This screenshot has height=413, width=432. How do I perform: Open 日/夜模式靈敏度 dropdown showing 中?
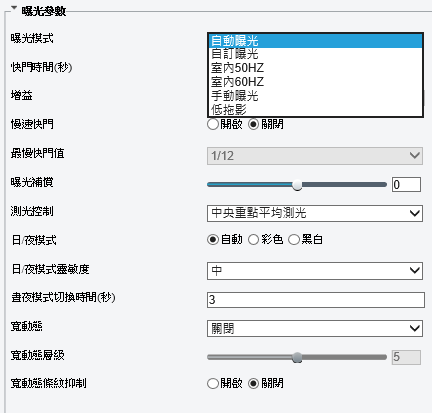coord(315,271)
